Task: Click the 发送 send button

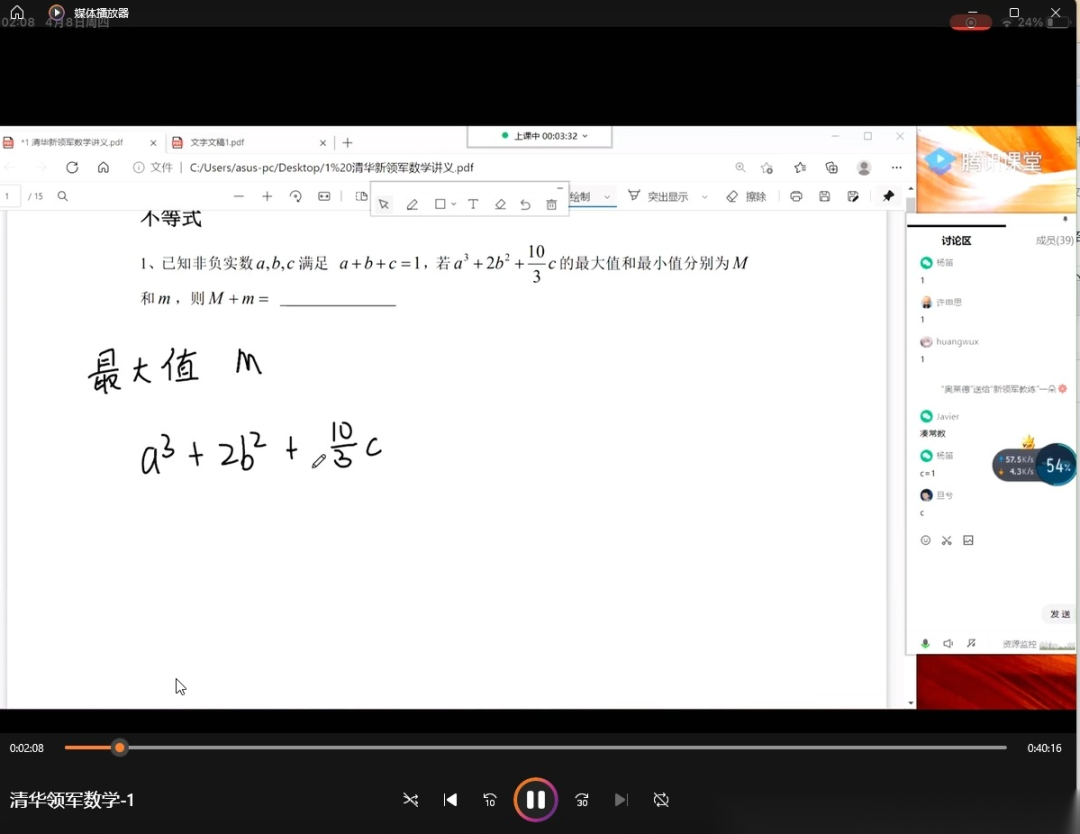Action: point(1059,614)
